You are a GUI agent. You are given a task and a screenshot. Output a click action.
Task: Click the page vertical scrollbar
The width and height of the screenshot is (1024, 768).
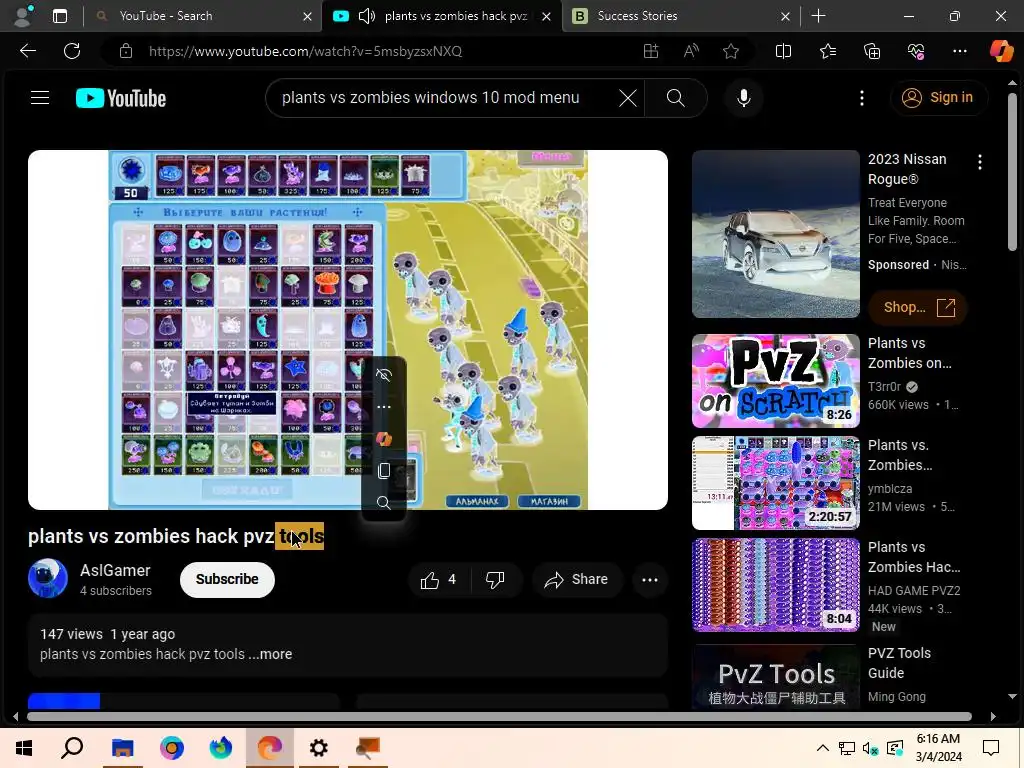(x=1012, y=171)
